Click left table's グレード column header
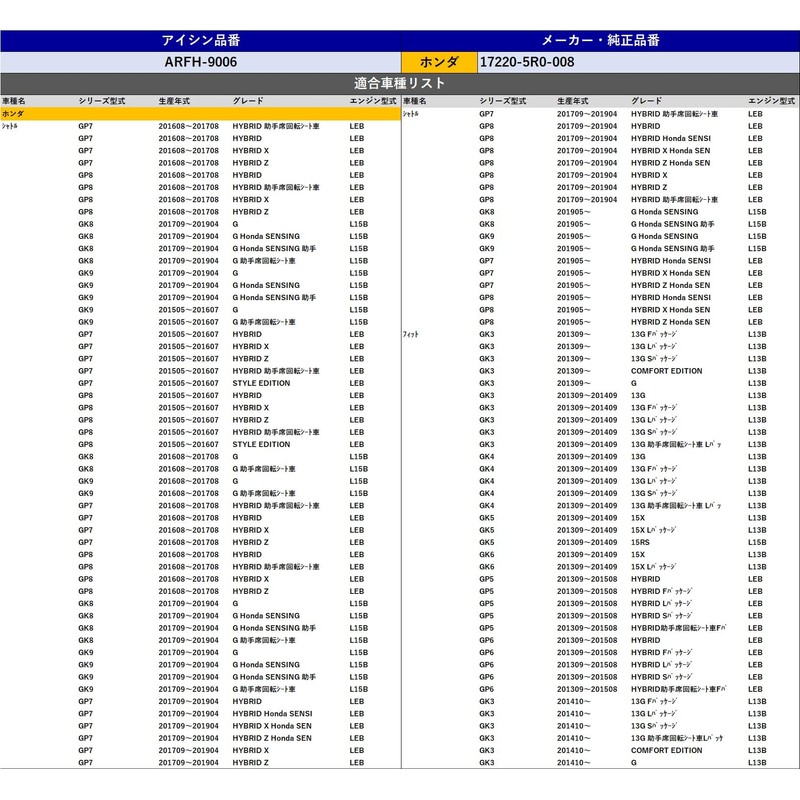Viewport: 800px width, 800px height. 248,102
